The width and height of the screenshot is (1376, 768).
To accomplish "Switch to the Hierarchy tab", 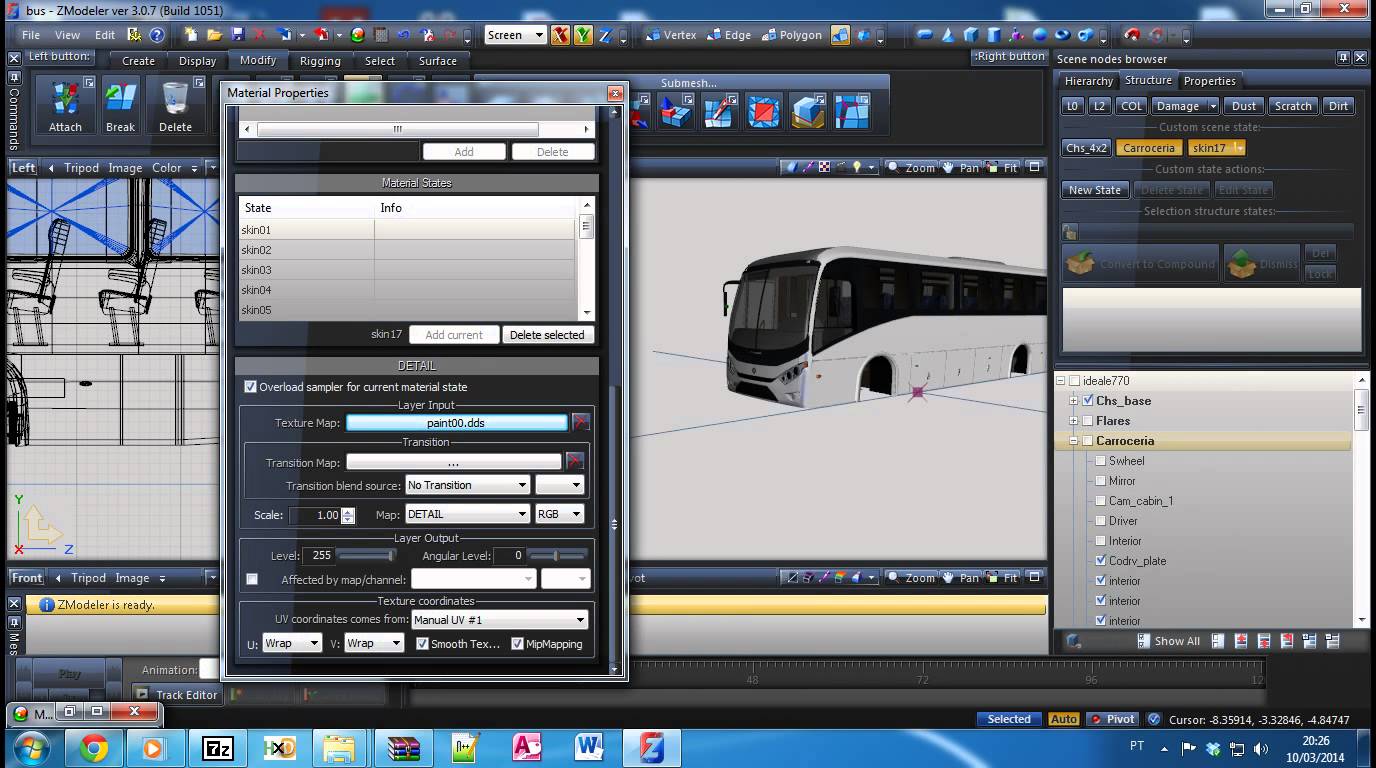I will [x=1089, y=81].
